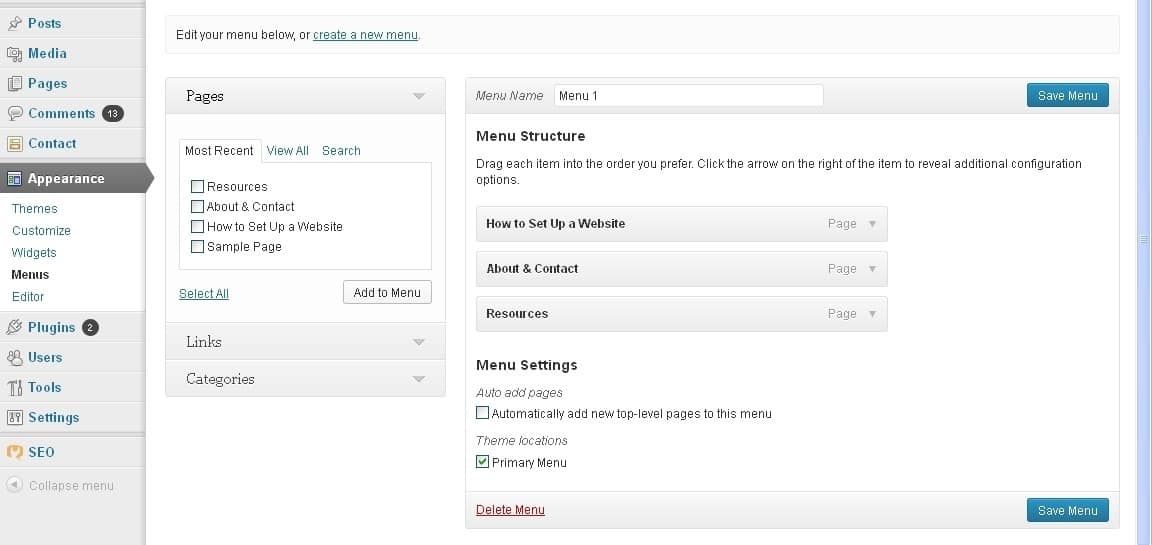The height and width of the screenshot is (545, 1152).
Task: Enable automatically add new top-level pages
Action: [482, 413]
